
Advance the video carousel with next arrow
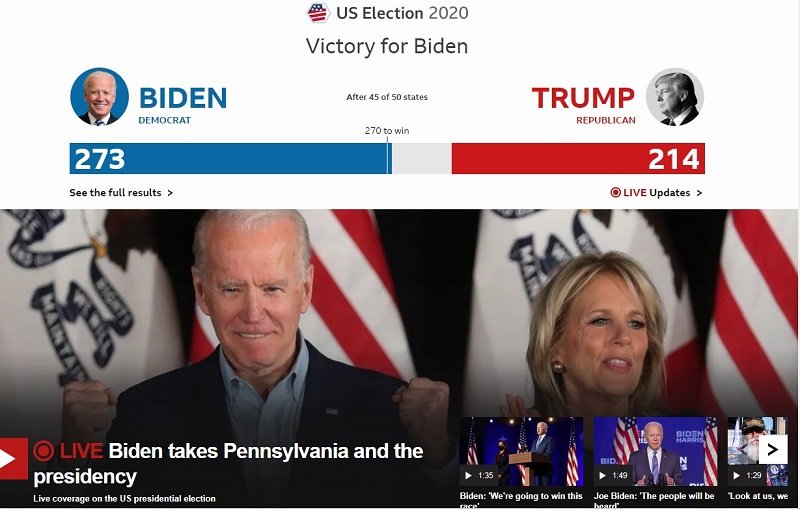[x=773, y=449]
